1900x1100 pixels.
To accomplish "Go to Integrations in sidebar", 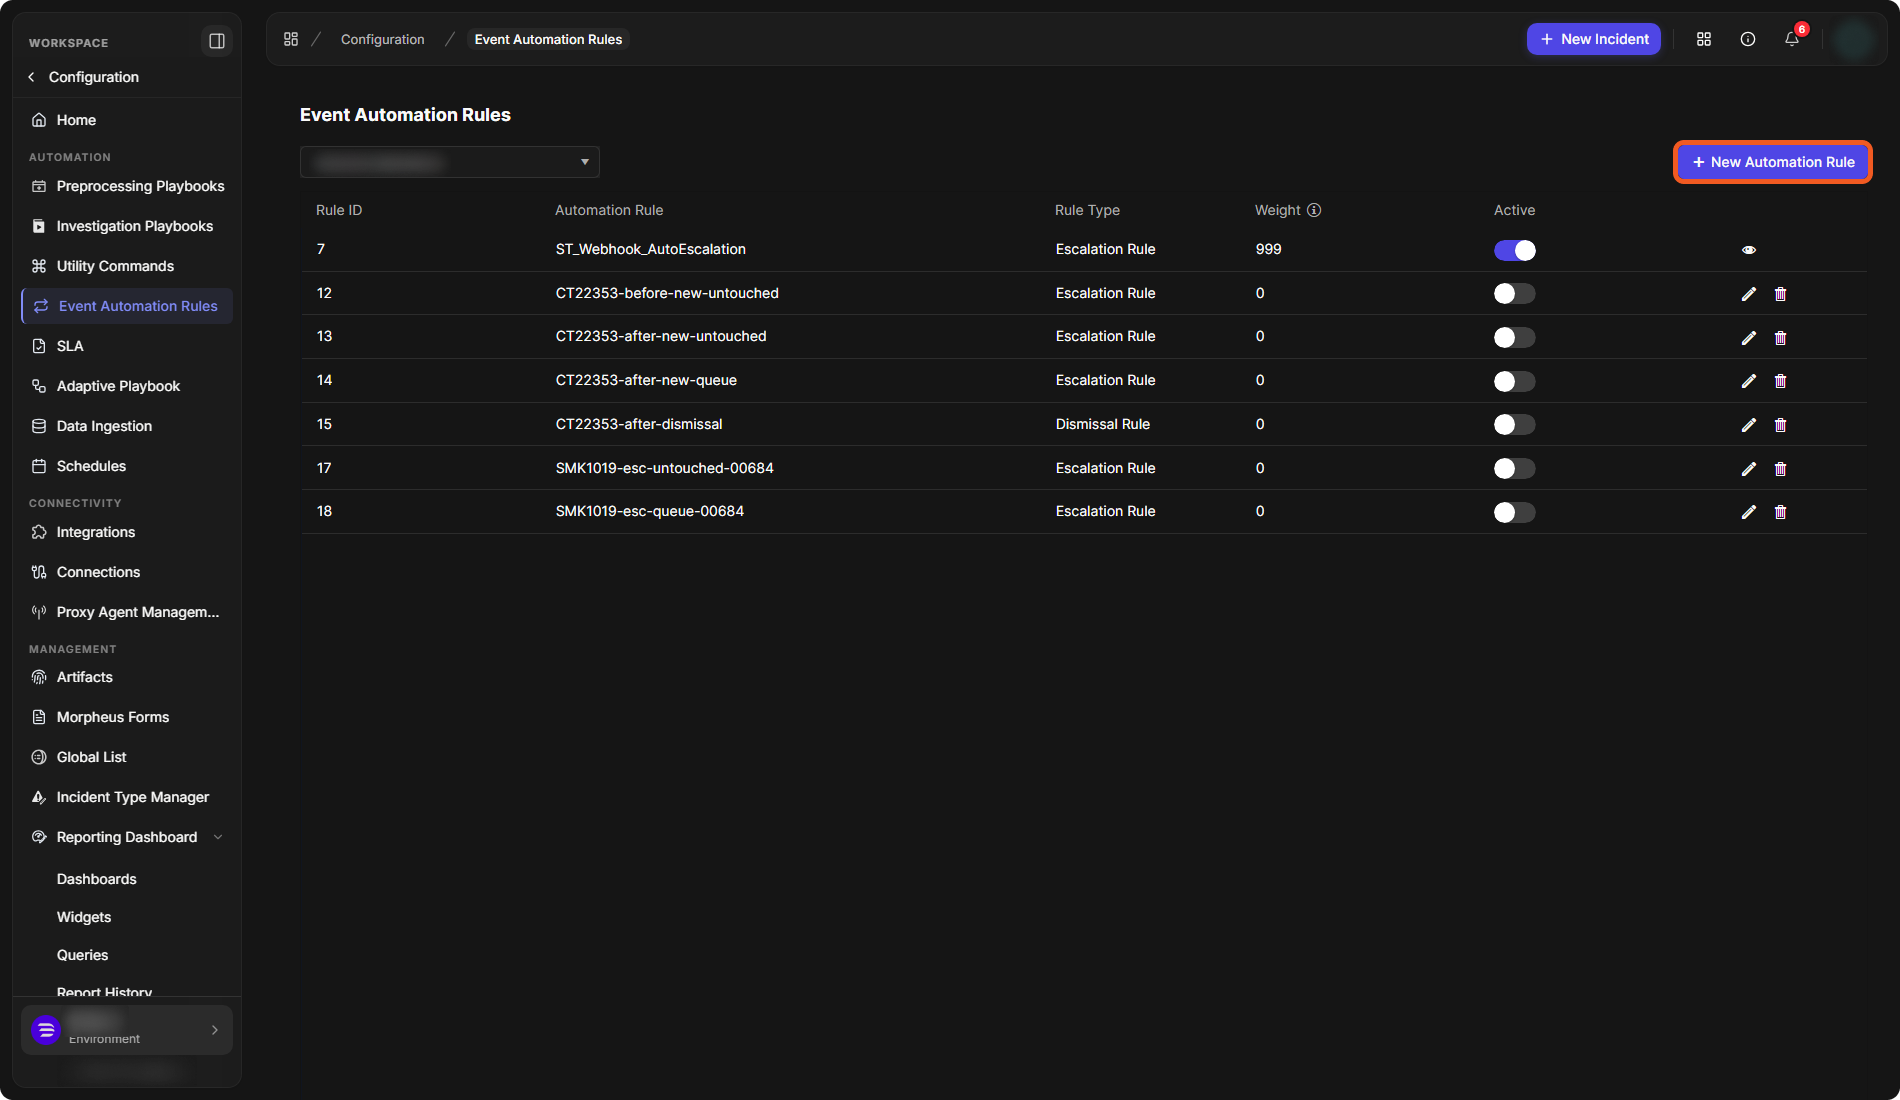I will click(127, 532).
